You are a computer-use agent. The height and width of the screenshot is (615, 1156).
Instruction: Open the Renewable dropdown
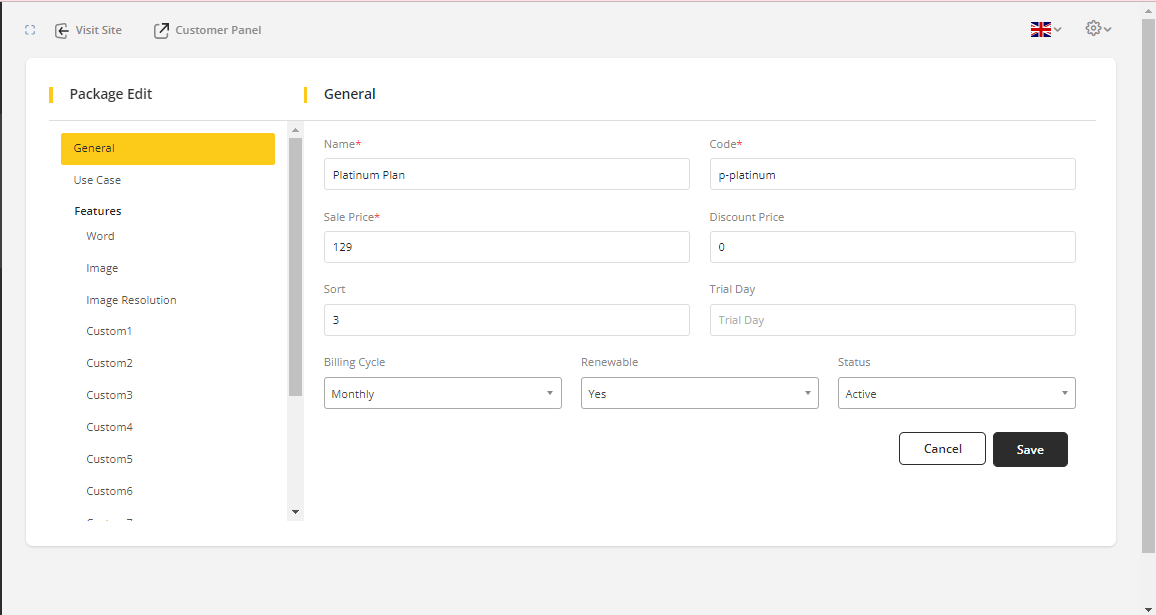pos(699,393)
